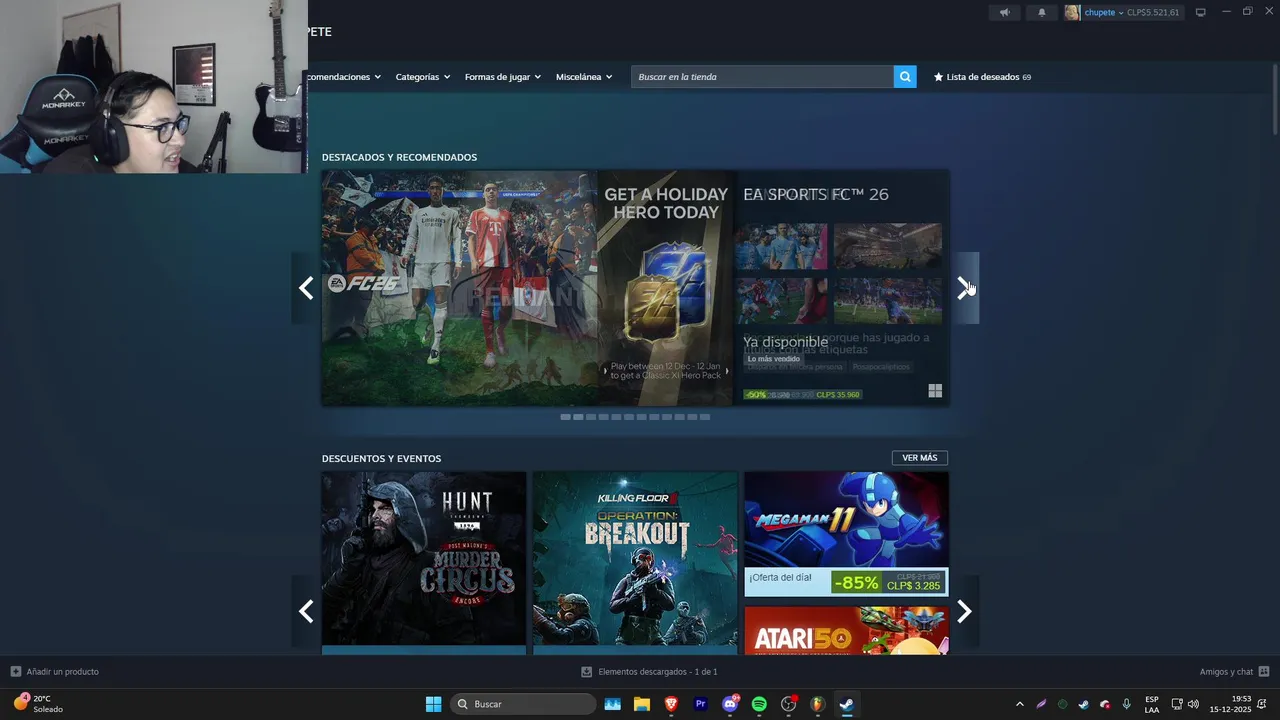Open the weather widget showing 20°C Soleado
Screen dimensions: 1280x720
pos(38,703)
